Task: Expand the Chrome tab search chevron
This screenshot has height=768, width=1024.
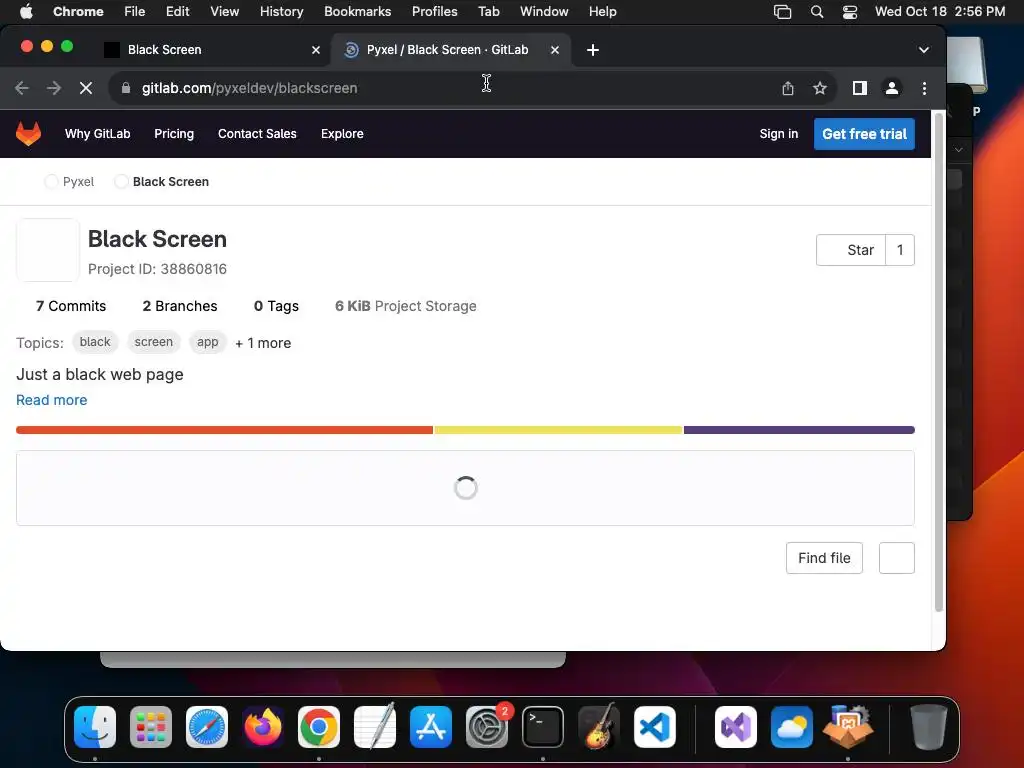Action: click(x=923, y=50)
